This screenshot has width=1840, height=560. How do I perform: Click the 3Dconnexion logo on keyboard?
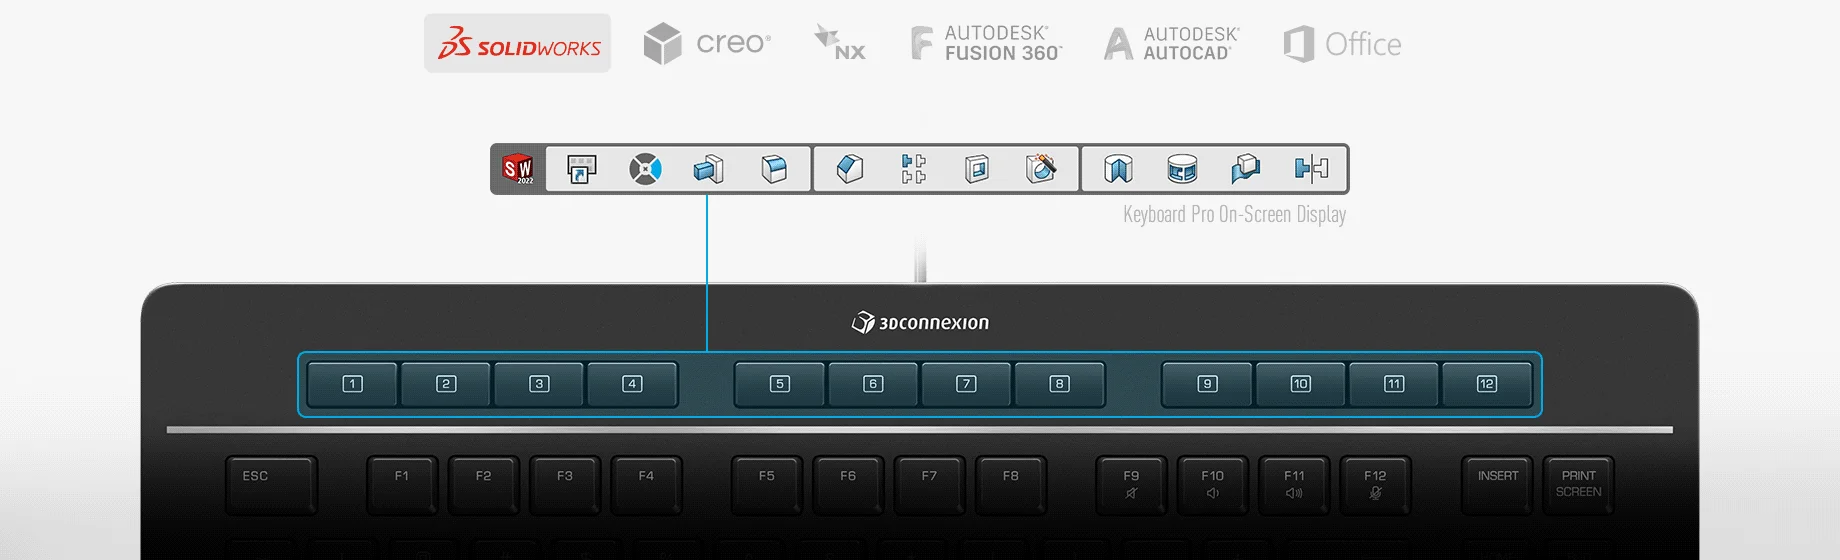click(920, 322)
